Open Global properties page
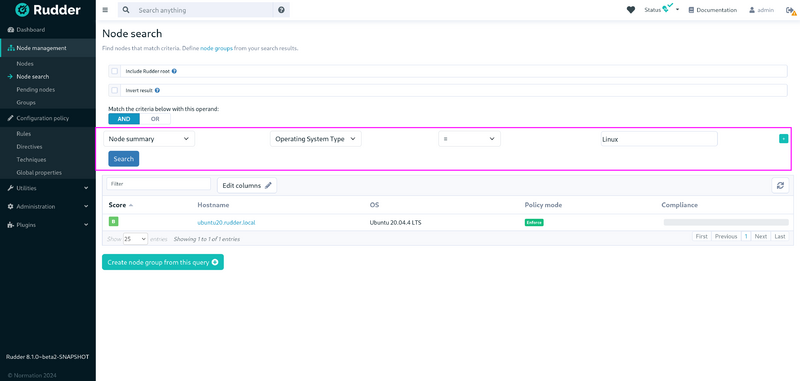Image resolution: width=800 pixels, height=381 pixels. pyautogui.click(x=39, y=172)
